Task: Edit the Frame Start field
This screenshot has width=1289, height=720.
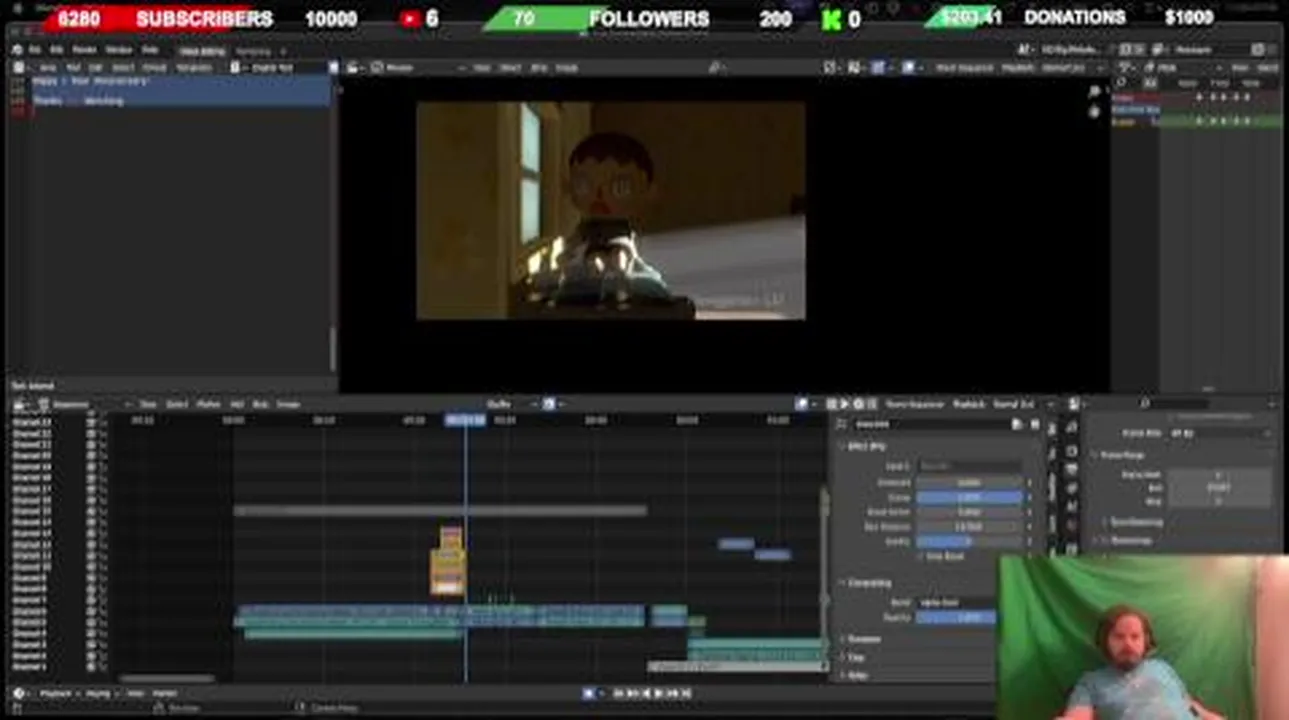Action: coord(1219,475)
